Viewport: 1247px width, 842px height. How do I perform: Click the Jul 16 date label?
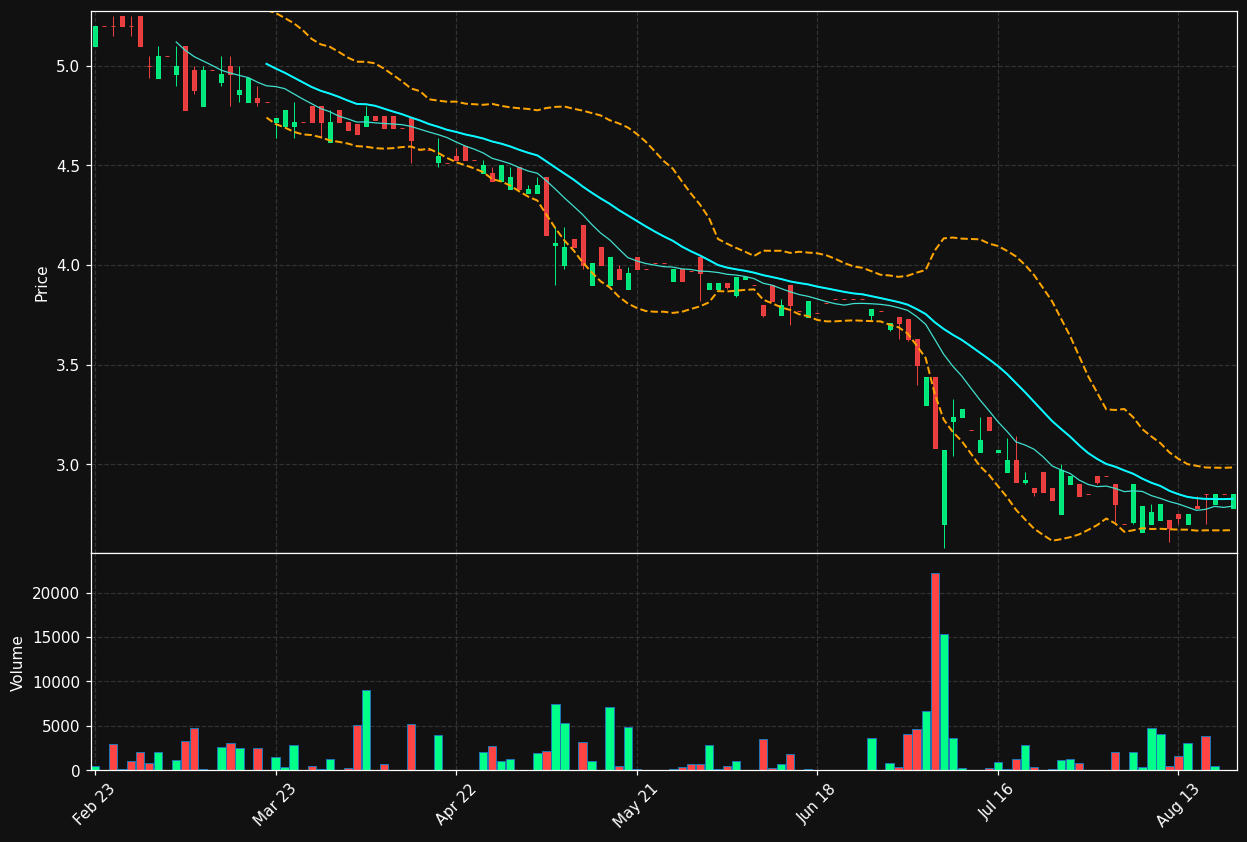tap(996, 803)
